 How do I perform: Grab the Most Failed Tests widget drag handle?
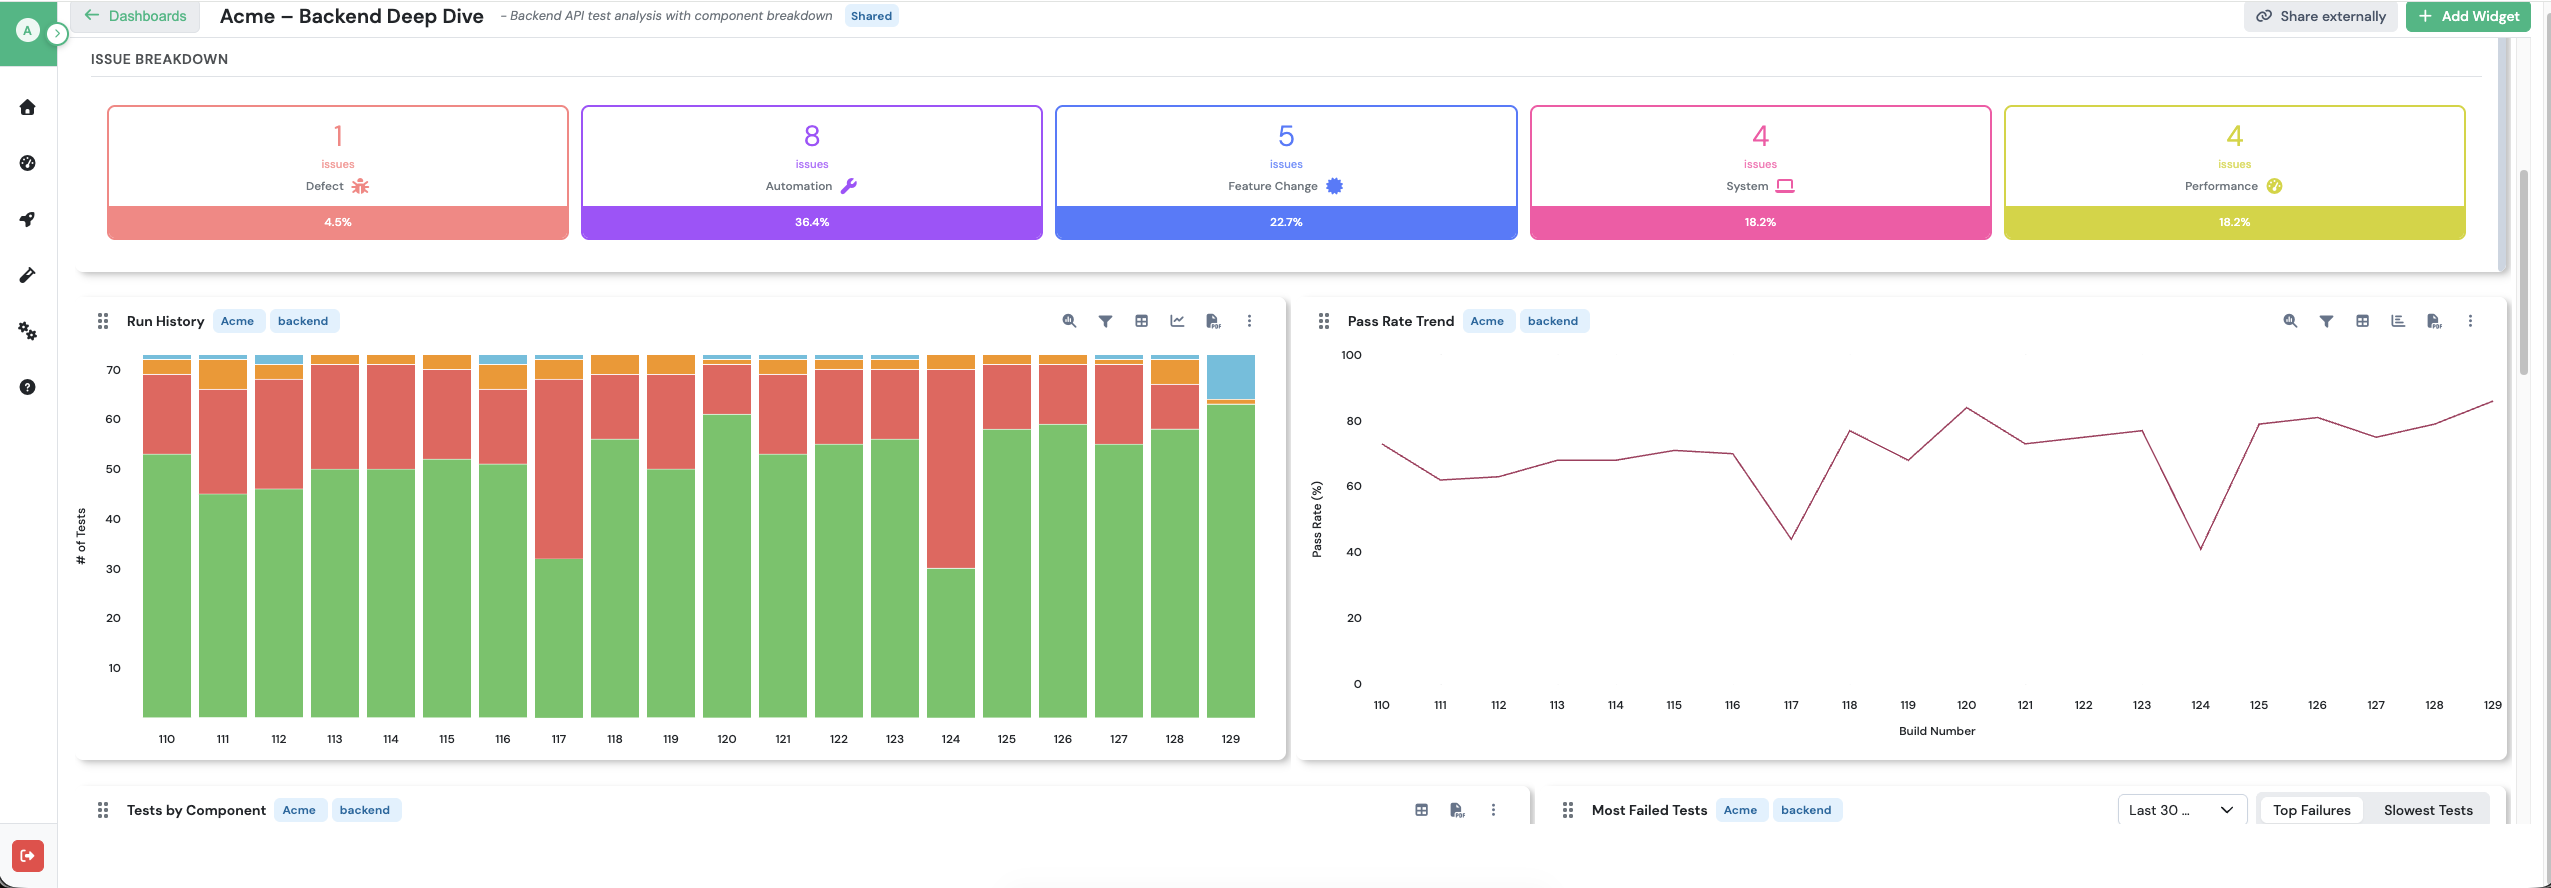coord(1568,810)
